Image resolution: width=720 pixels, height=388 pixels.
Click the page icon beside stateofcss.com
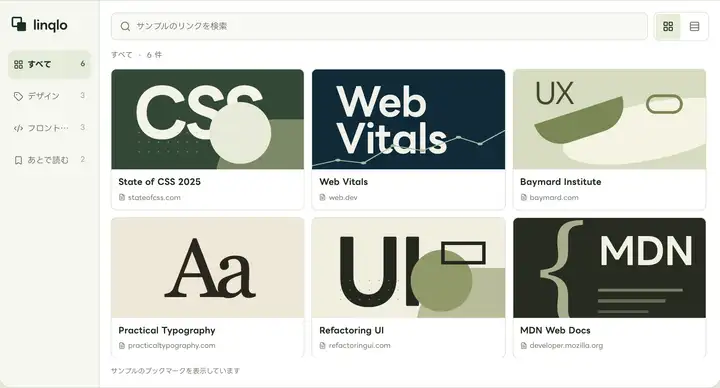[x=122, y=197]
